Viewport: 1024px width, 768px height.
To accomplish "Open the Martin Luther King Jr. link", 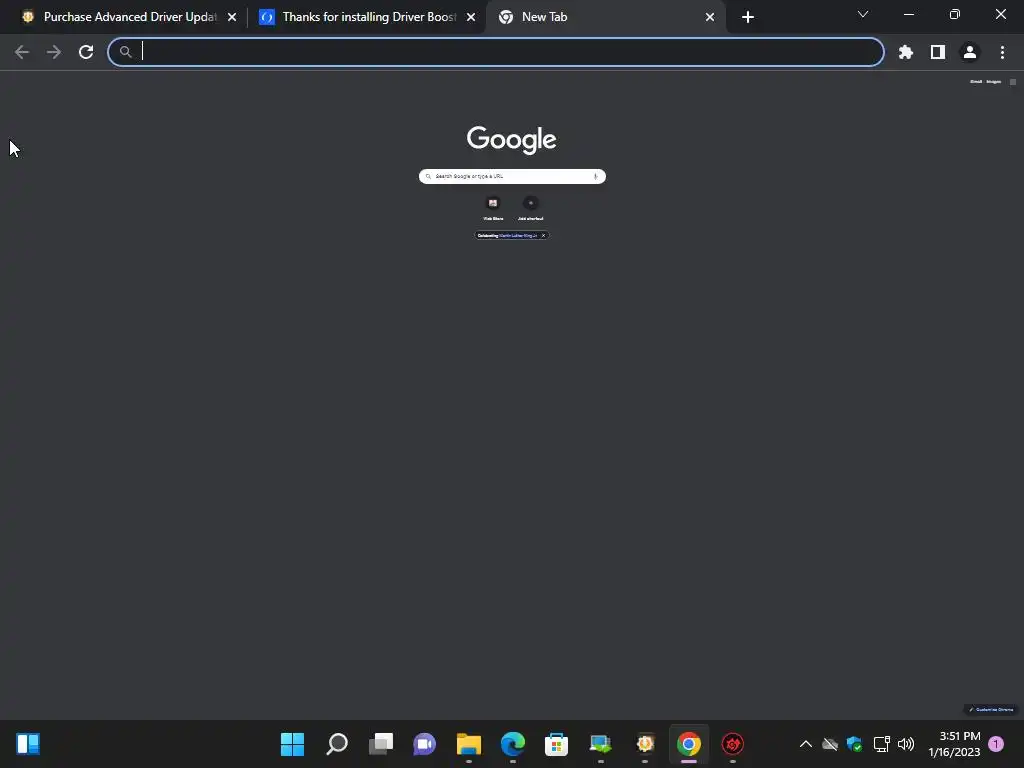I will 519,236.
